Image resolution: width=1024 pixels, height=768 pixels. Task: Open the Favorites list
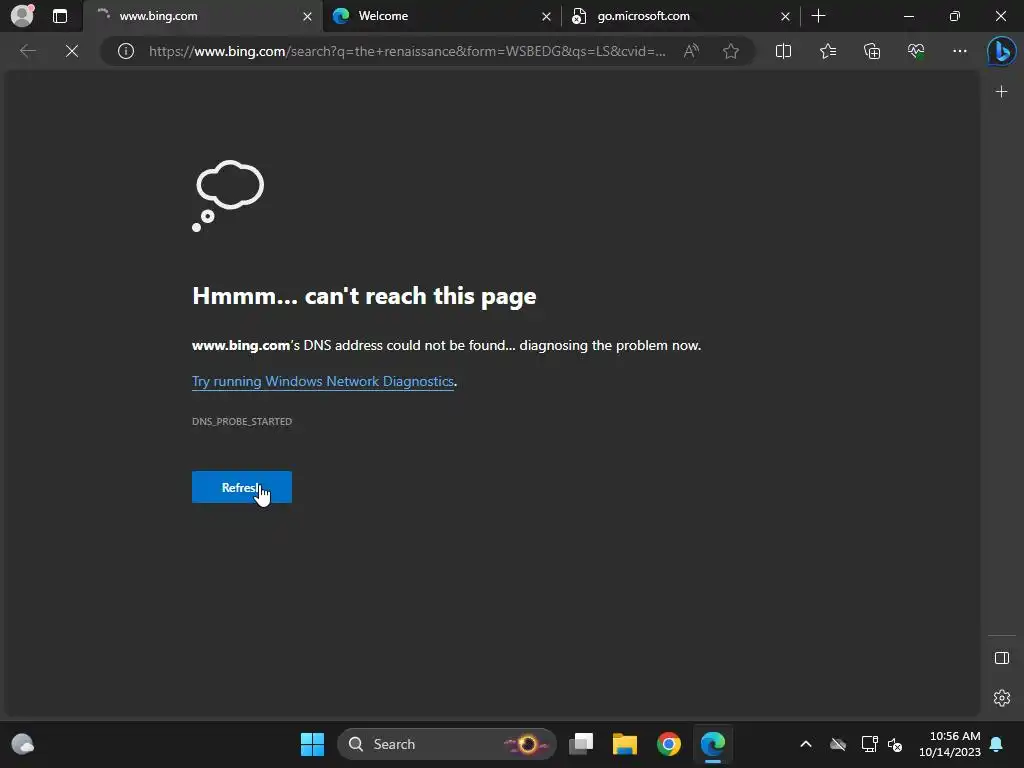[x=827, y=51]
